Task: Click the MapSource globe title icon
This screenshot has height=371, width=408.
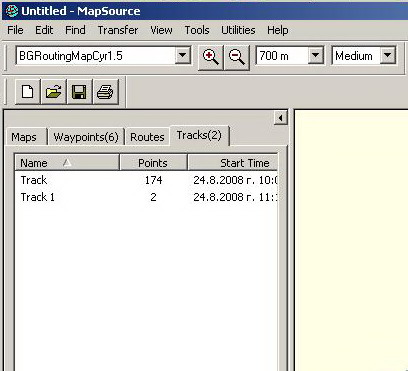Action: (12, 11)
